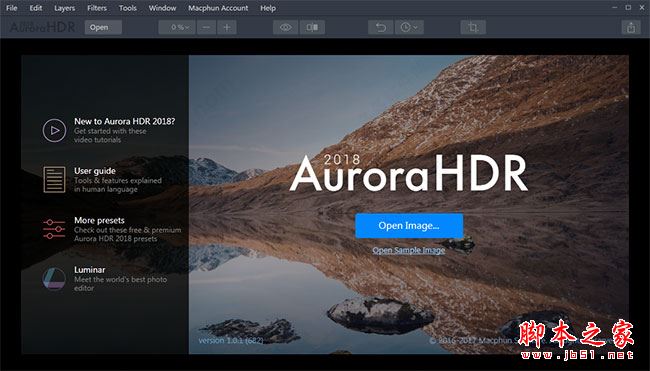Open the More presets link
Image resolution: width=650 pixels, height=371 pixels.
tap(99, 220)
